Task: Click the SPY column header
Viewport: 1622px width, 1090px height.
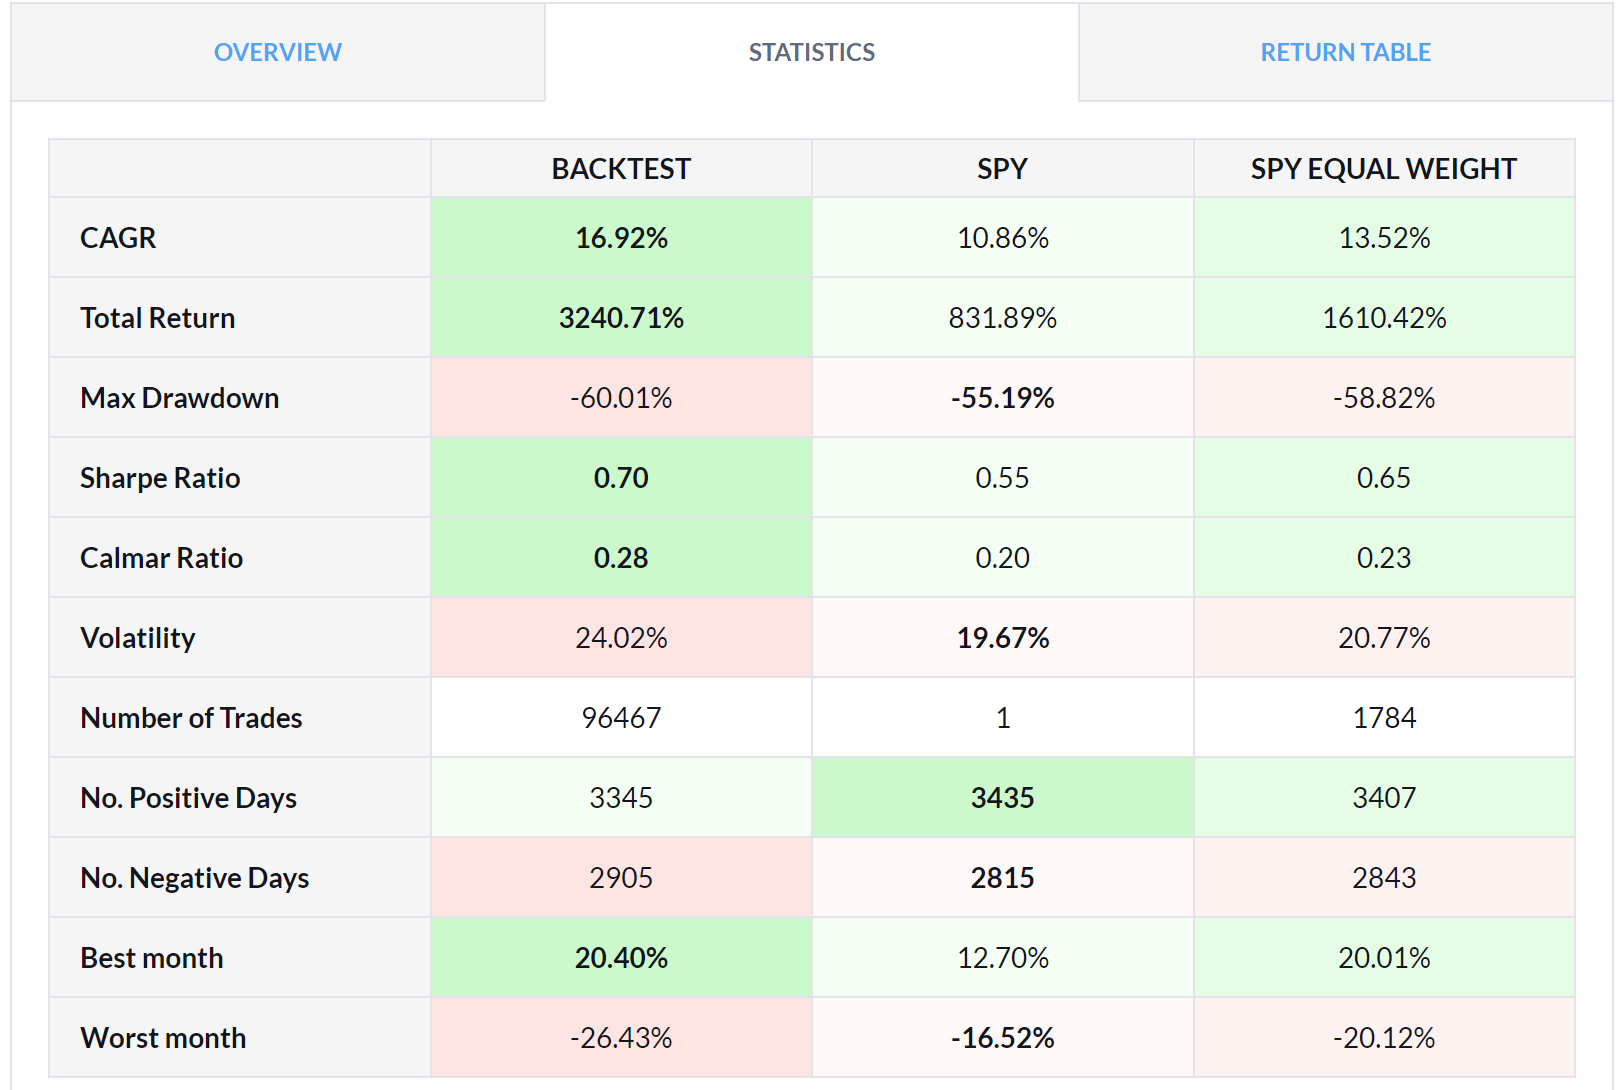Action: pos(1002,169)
